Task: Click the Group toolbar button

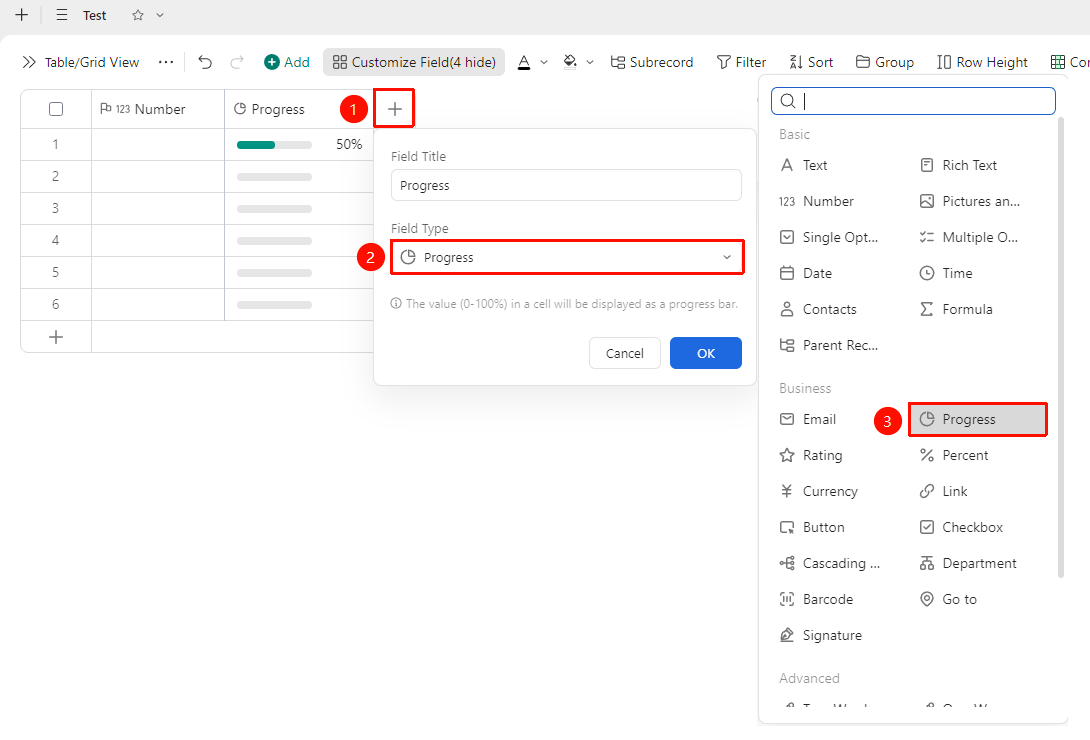Action: (x=885, y=63)
